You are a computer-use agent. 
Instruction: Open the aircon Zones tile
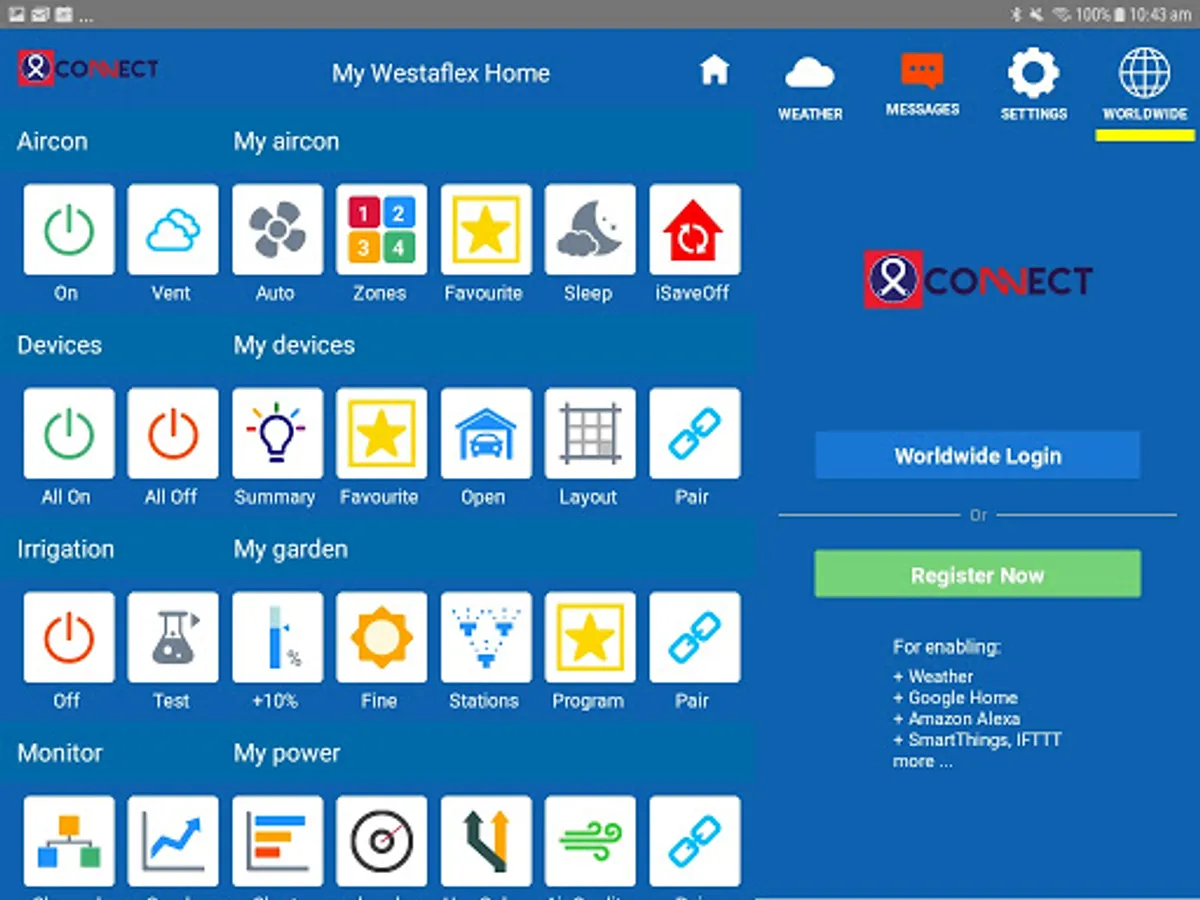tap(381, 229)
